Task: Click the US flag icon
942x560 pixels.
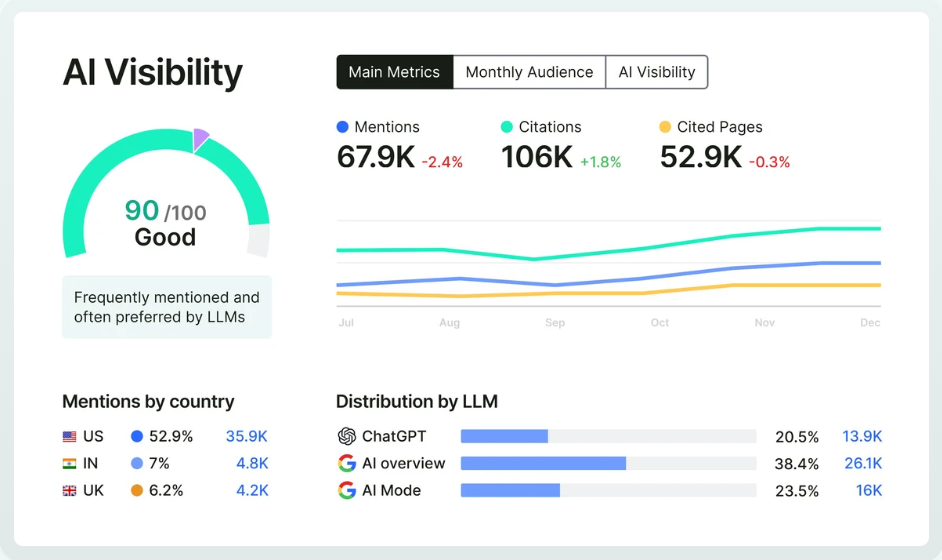Action: [x=70, y=437]
